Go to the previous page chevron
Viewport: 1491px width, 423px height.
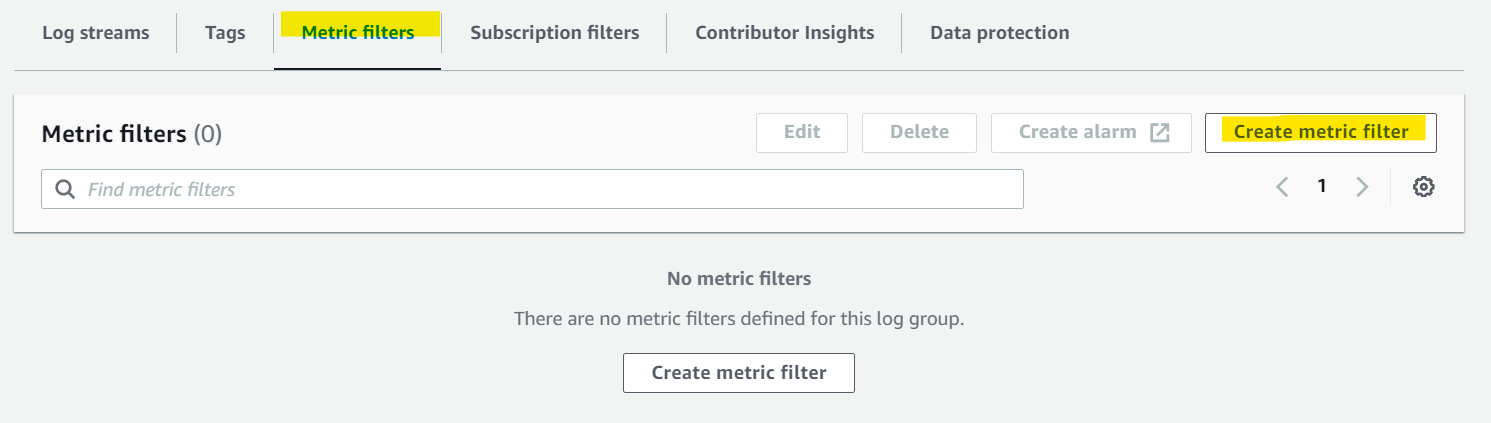(x=1282, y=187)
